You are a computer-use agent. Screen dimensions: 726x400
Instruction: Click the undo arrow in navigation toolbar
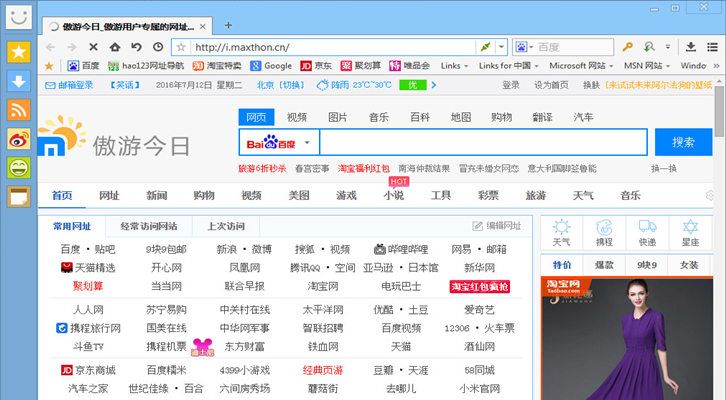click(x=136, y=47)
